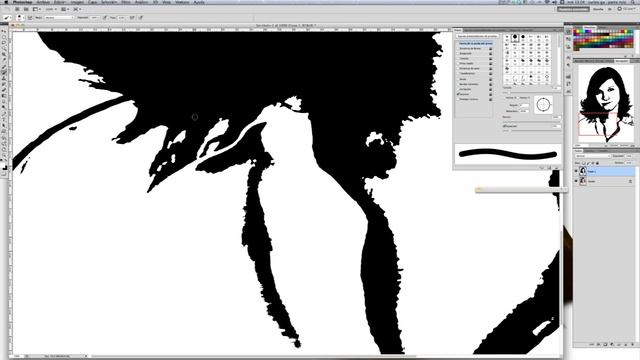This screenshot has width=640, height=360.
Task: Open the layer blend mode Normal dropdown
Action: (x=592, y=156)
